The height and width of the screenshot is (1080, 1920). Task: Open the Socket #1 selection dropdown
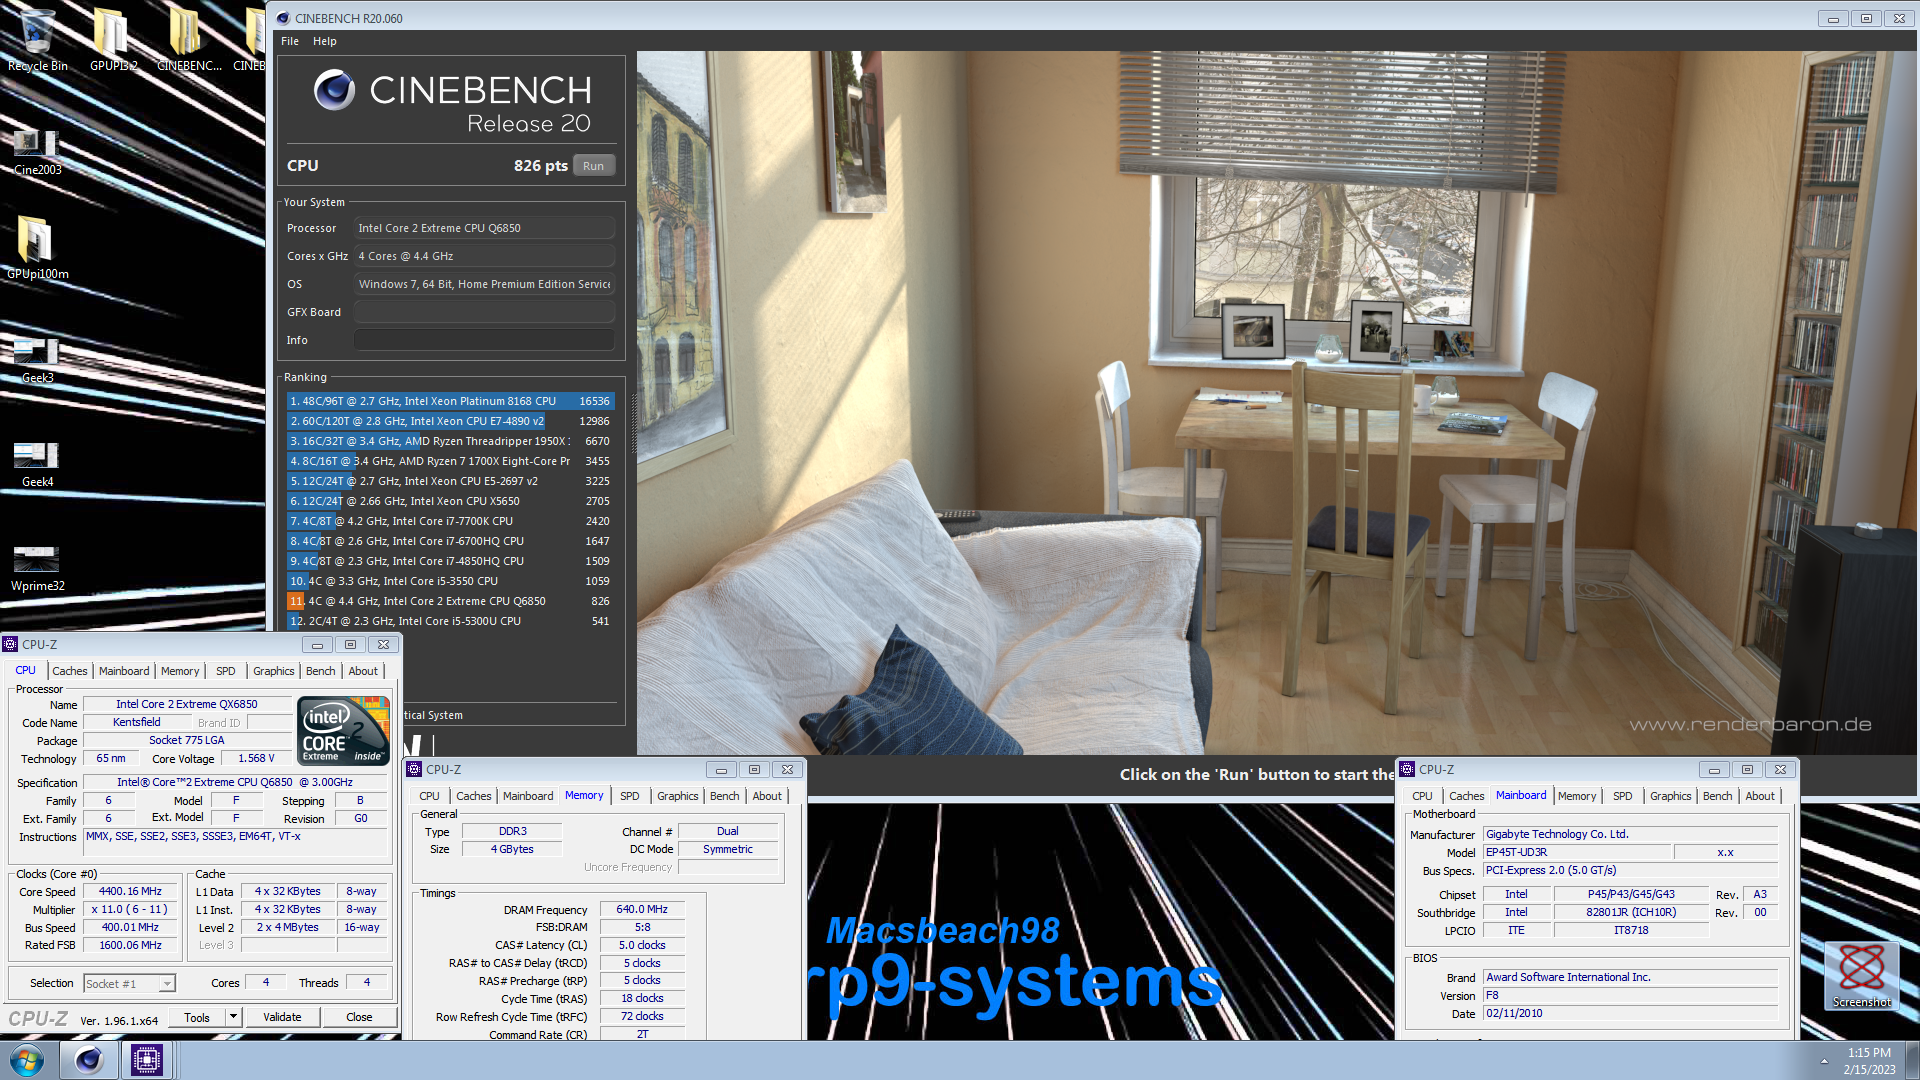point(130,984)
